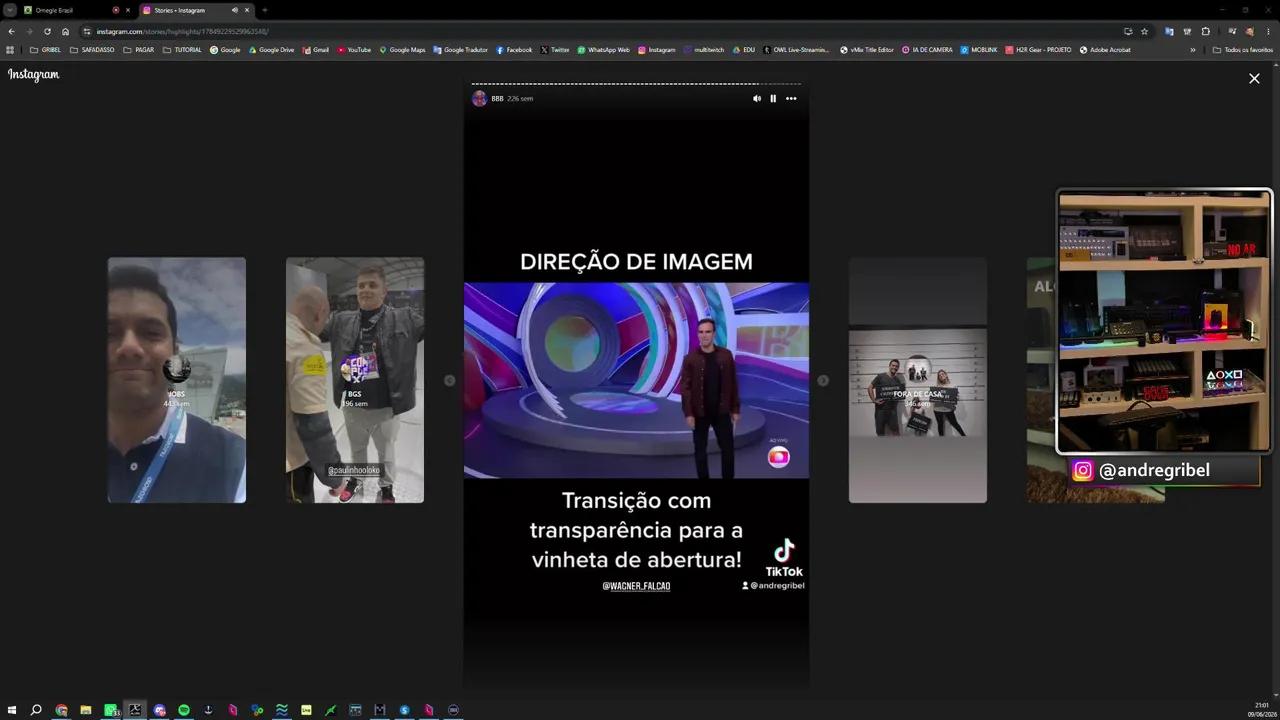1280x720 pixels.
Task: Click the @WAGNER.FALCAO mention link
Action: click(x=636, y=586)
